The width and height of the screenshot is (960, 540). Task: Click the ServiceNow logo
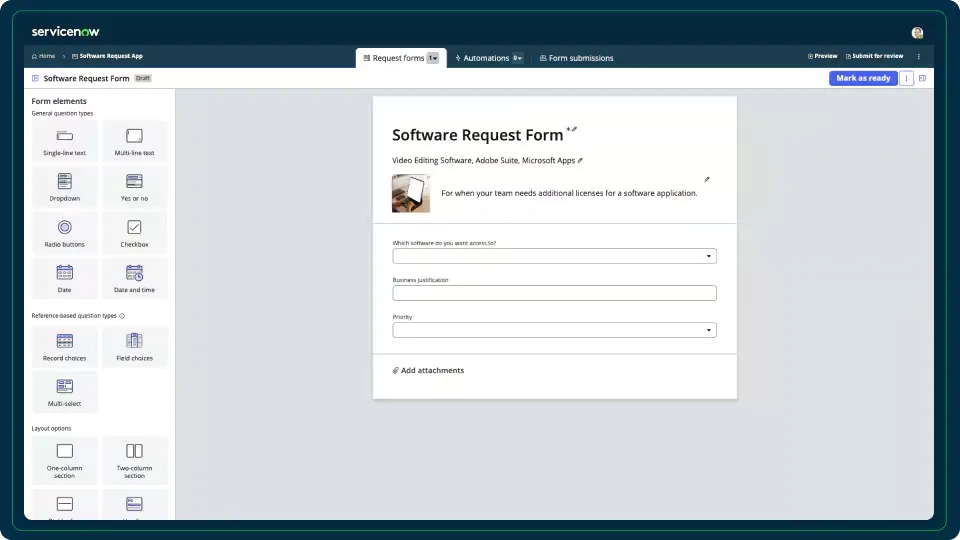[x=66, y=32]
